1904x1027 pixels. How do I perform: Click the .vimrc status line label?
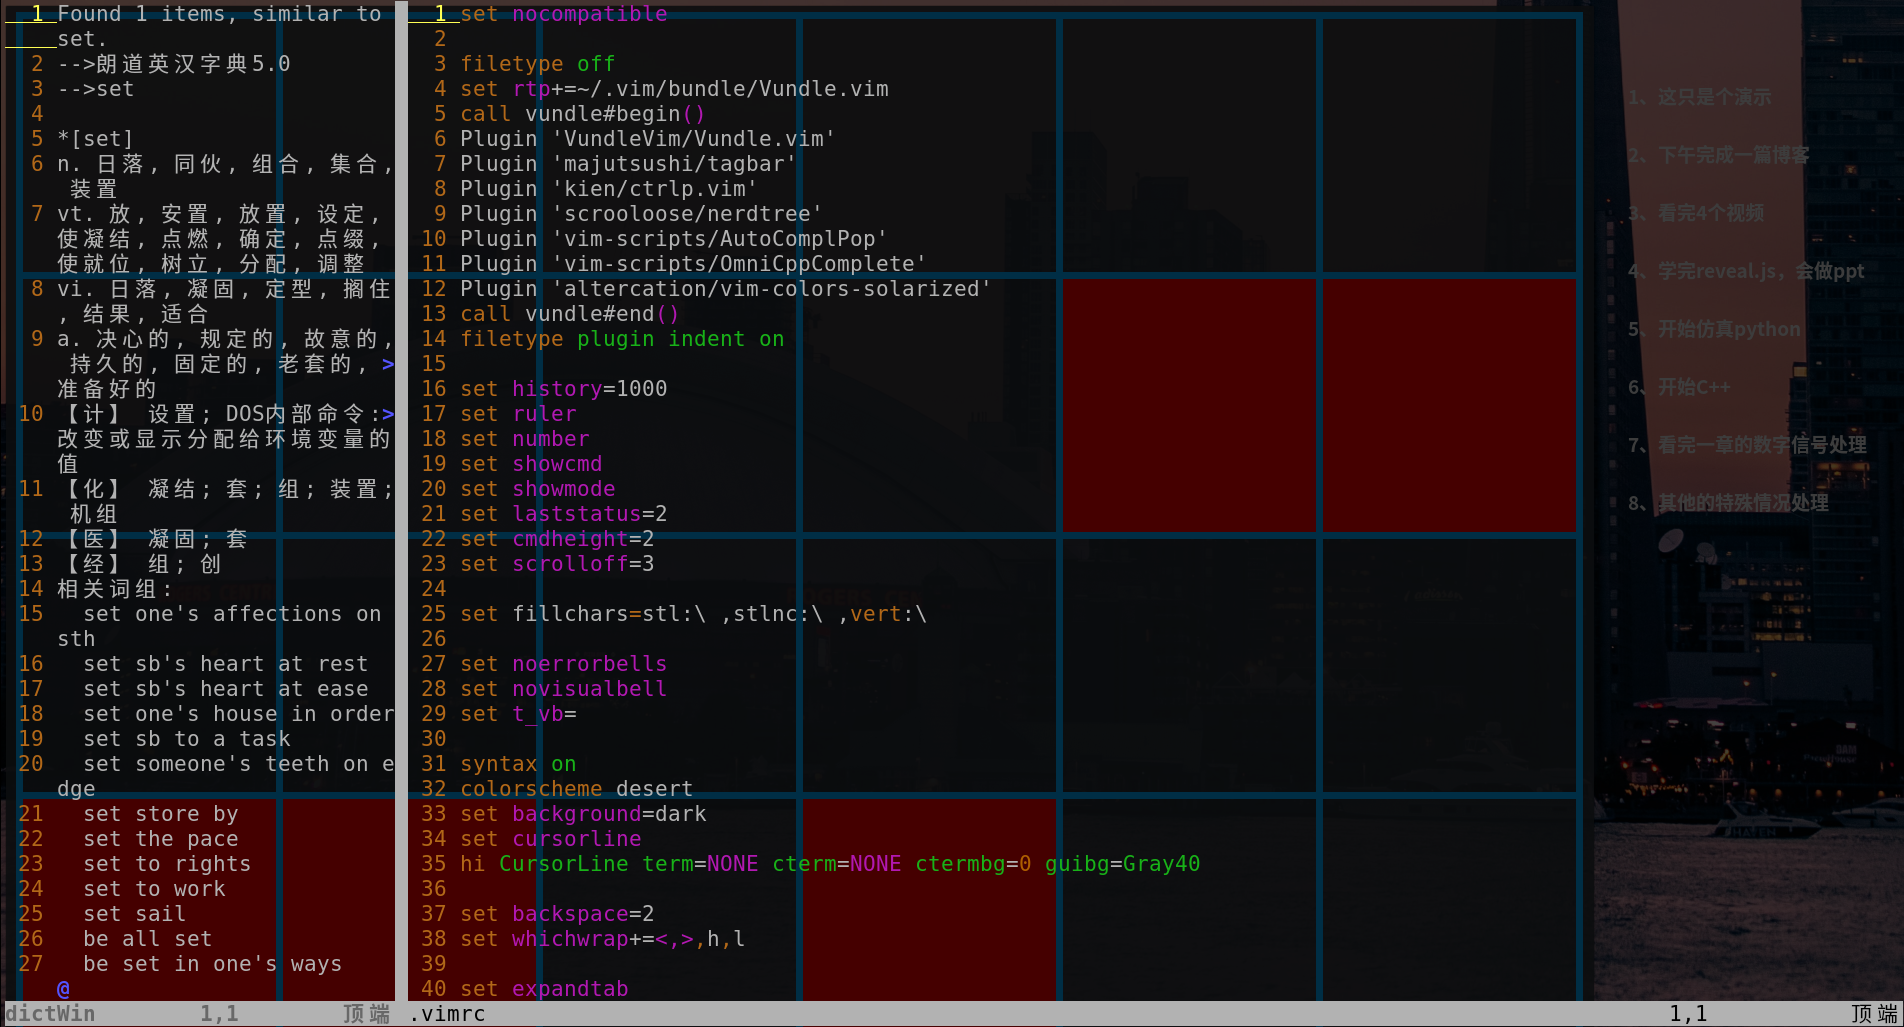pyautogui.click(x=447, y=1014)
